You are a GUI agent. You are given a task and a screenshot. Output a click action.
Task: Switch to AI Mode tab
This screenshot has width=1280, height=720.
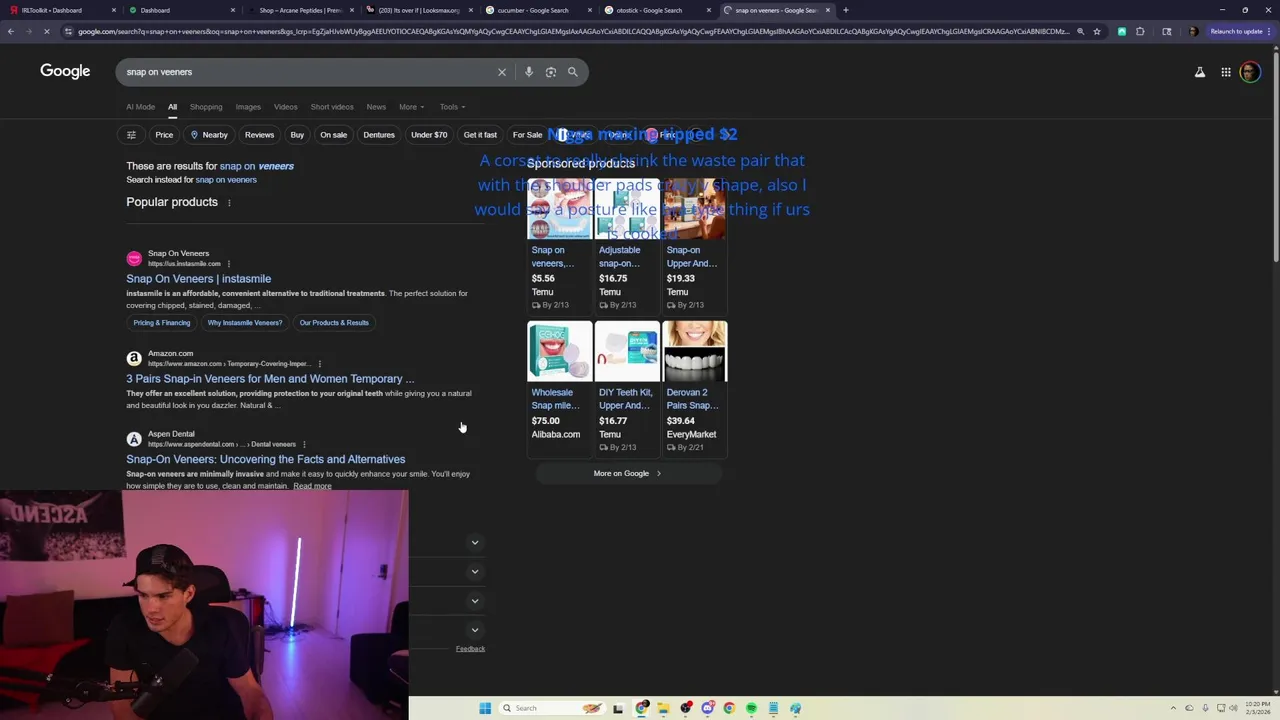pyautogui.click(x=141, y=107)
